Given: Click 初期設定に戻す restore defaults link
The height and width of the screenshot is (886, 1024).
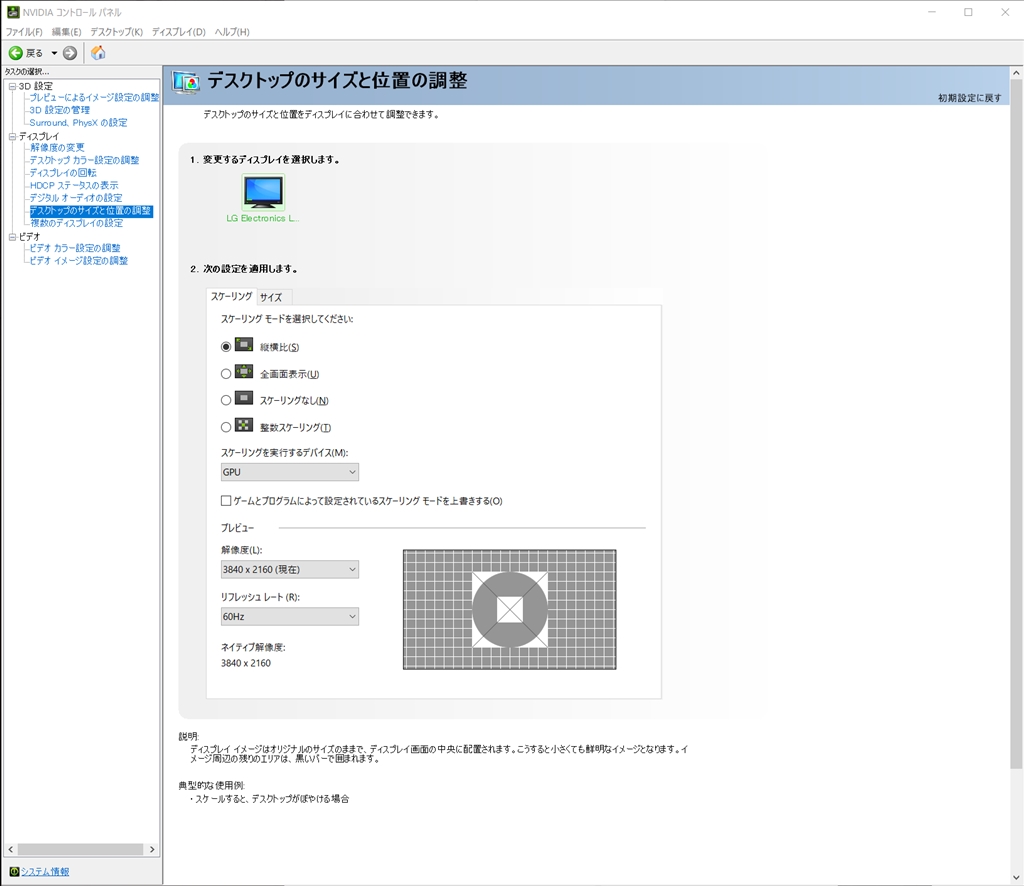Looking at the screenshot, I should 969,98.
